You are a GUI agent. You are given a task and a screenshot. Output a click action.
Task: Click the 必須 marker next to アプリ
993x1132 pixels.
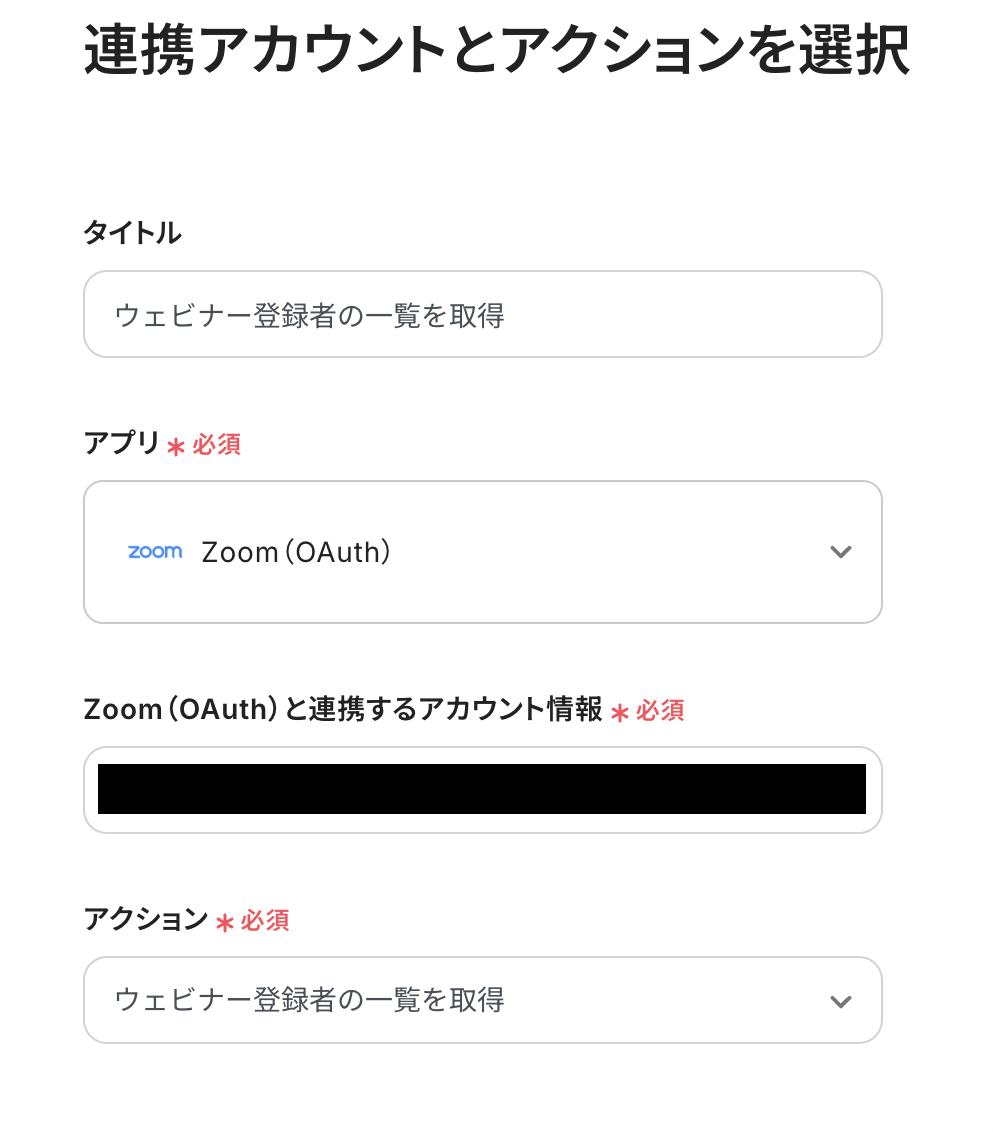coord(217,444)
